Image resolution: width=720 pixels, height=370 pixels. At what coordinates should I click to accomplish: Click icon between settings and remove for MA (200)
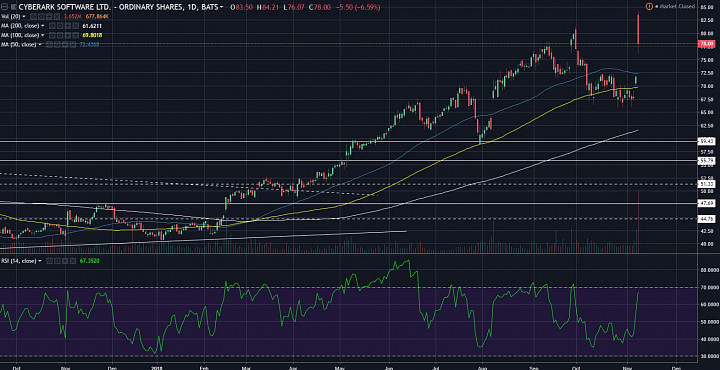pyautogui.click(x=68, y=26)
